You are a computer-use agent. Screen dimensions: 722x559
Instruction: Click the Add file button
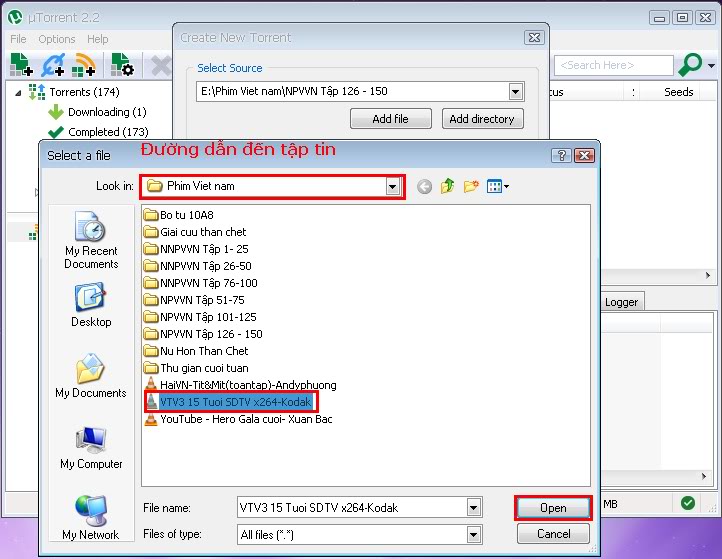pyautogui.click(x=390, y=119)
